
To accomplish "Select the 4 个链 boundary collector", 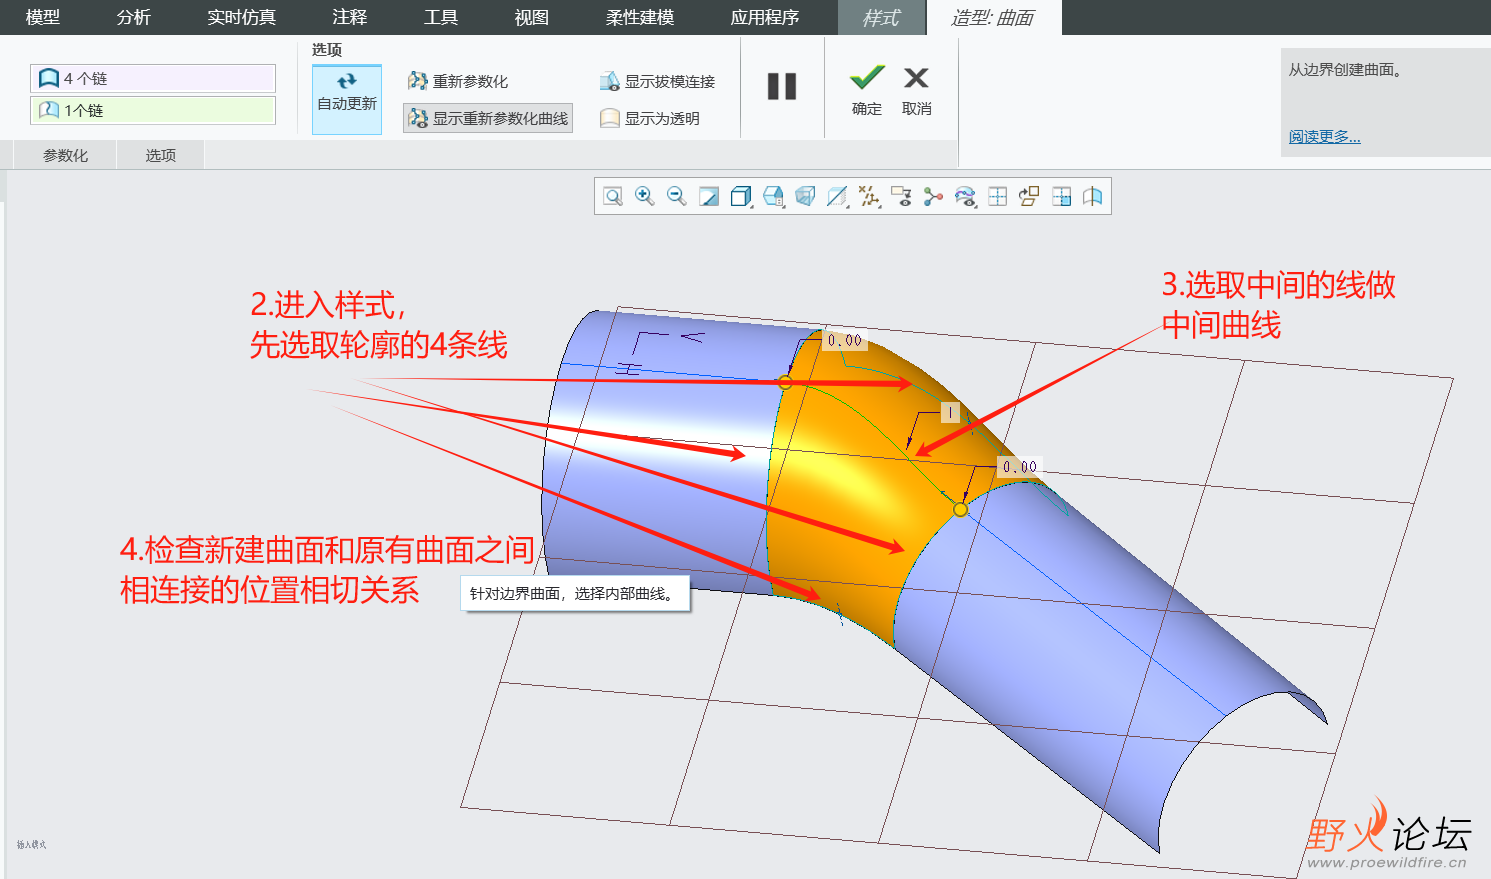I will pos(153,78).
